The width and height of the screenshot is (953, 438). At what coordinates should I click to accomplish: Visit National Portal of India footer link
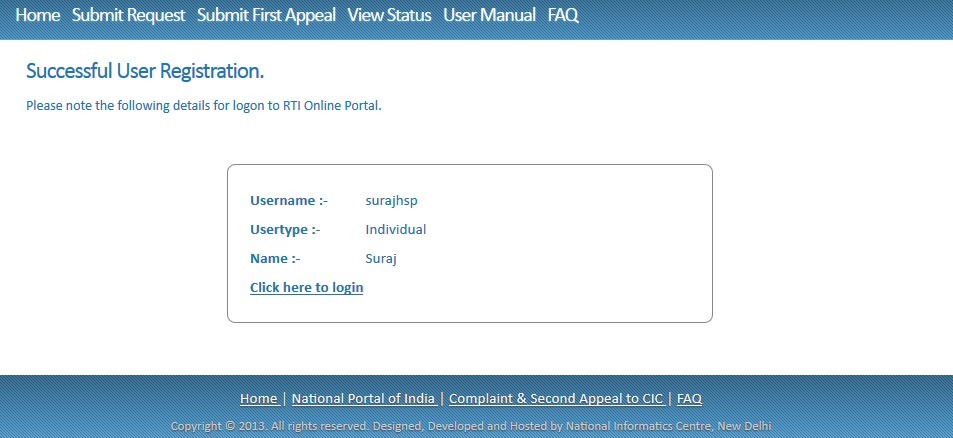click(x=363, y=399)
